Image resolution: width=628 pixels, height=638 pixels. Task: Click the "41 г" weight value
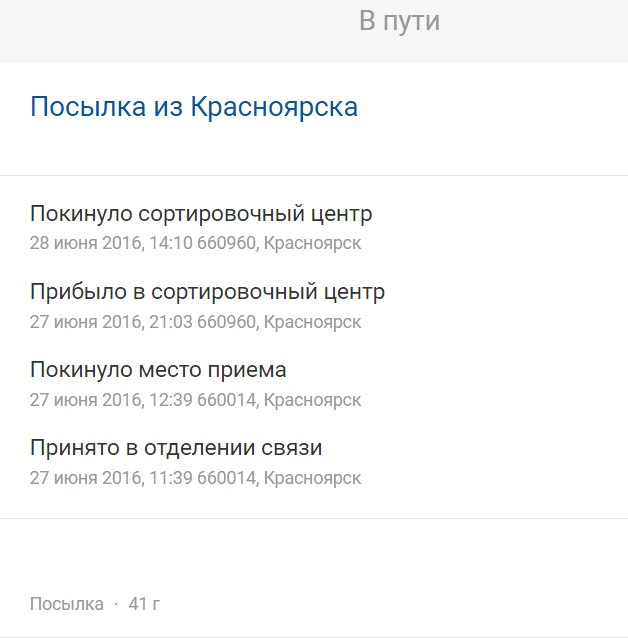[x=144, y=604]
